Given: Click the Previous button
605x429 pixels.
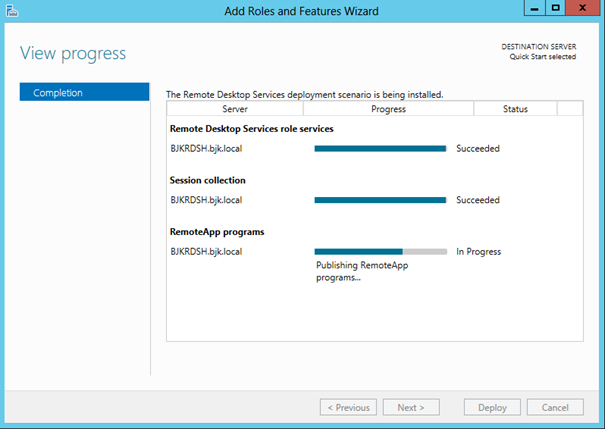Looking at the screenshot, I should pyautogui.click(x=348, y=407).
